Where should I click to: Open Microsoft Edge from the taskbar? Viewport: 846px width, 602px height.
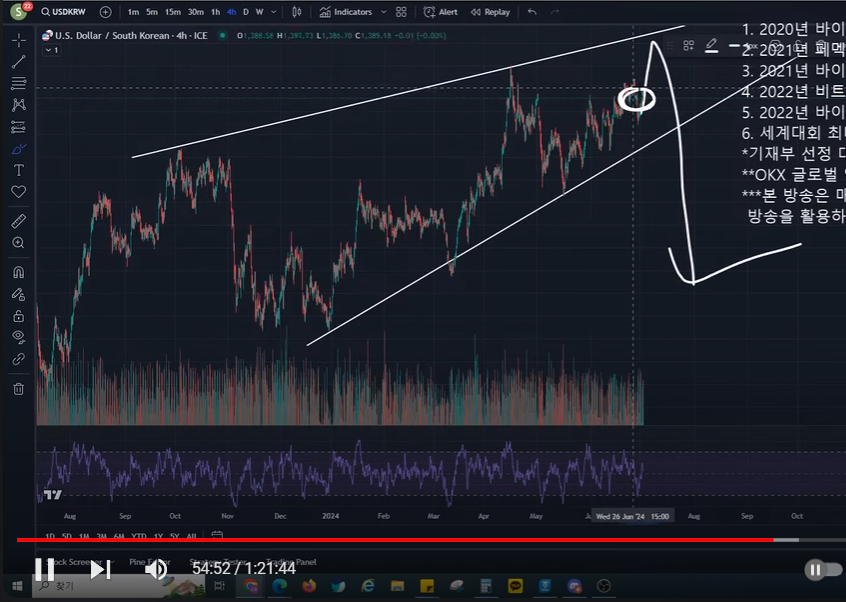click(279, 586)
